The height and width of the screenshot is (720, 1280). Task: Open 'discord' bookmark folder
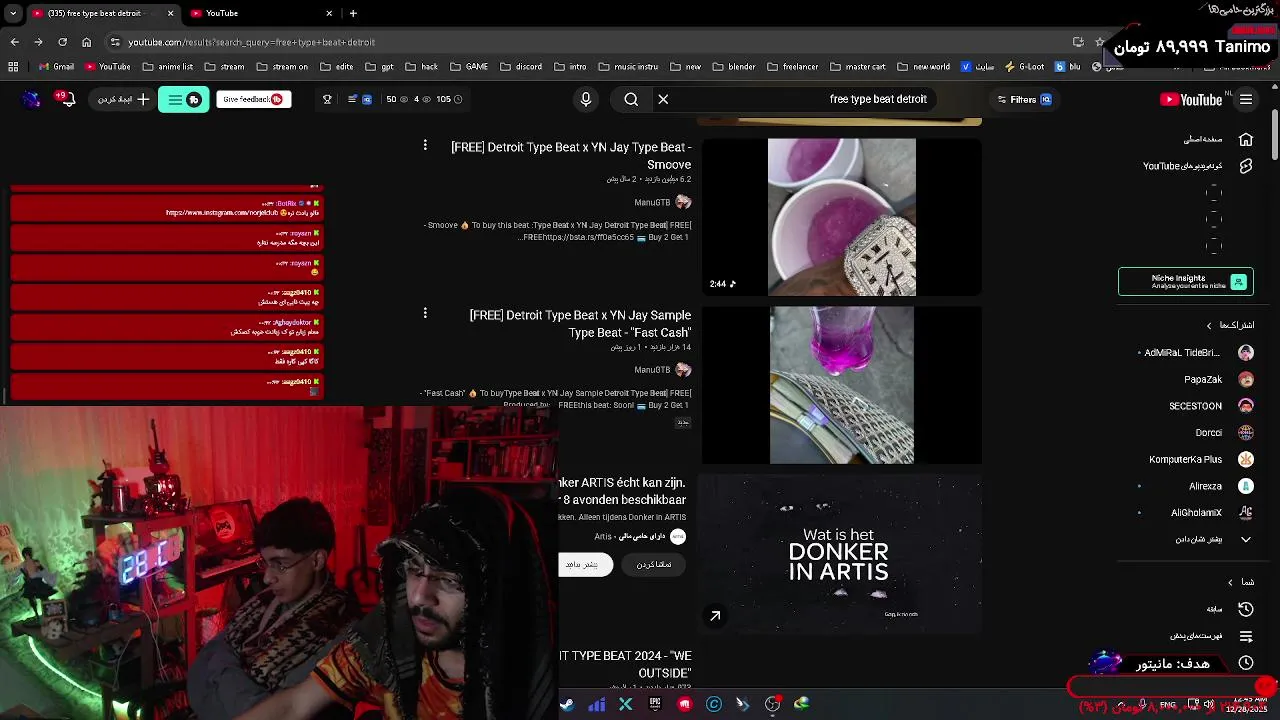521,67
